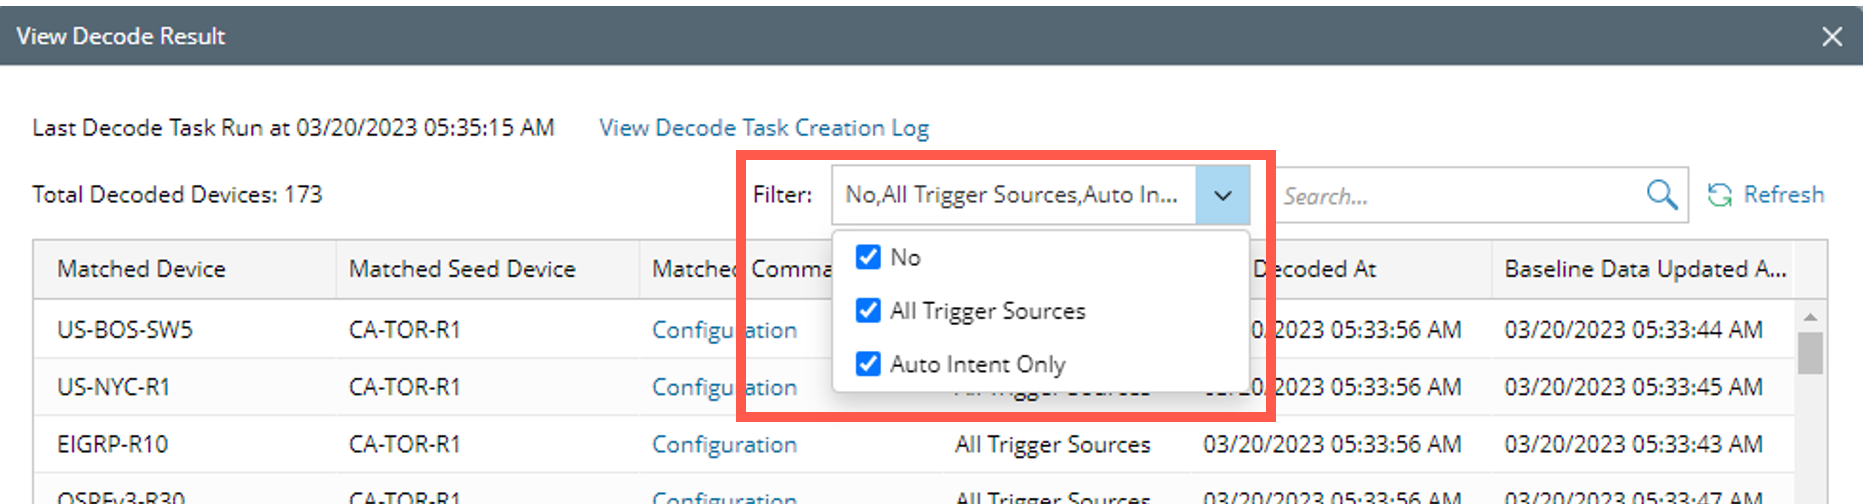Image resolution: width=1866 pixels, height=504 pixels.
Task: Type in the Search field
Action: tap(1460, 196)
